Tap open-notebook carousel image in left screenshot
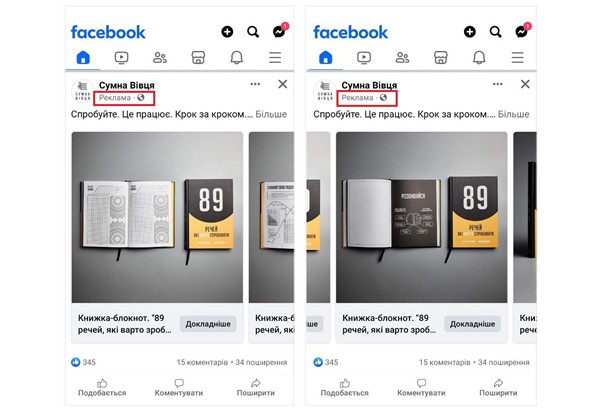Screen dimensions: 602x411 [157, 217]
